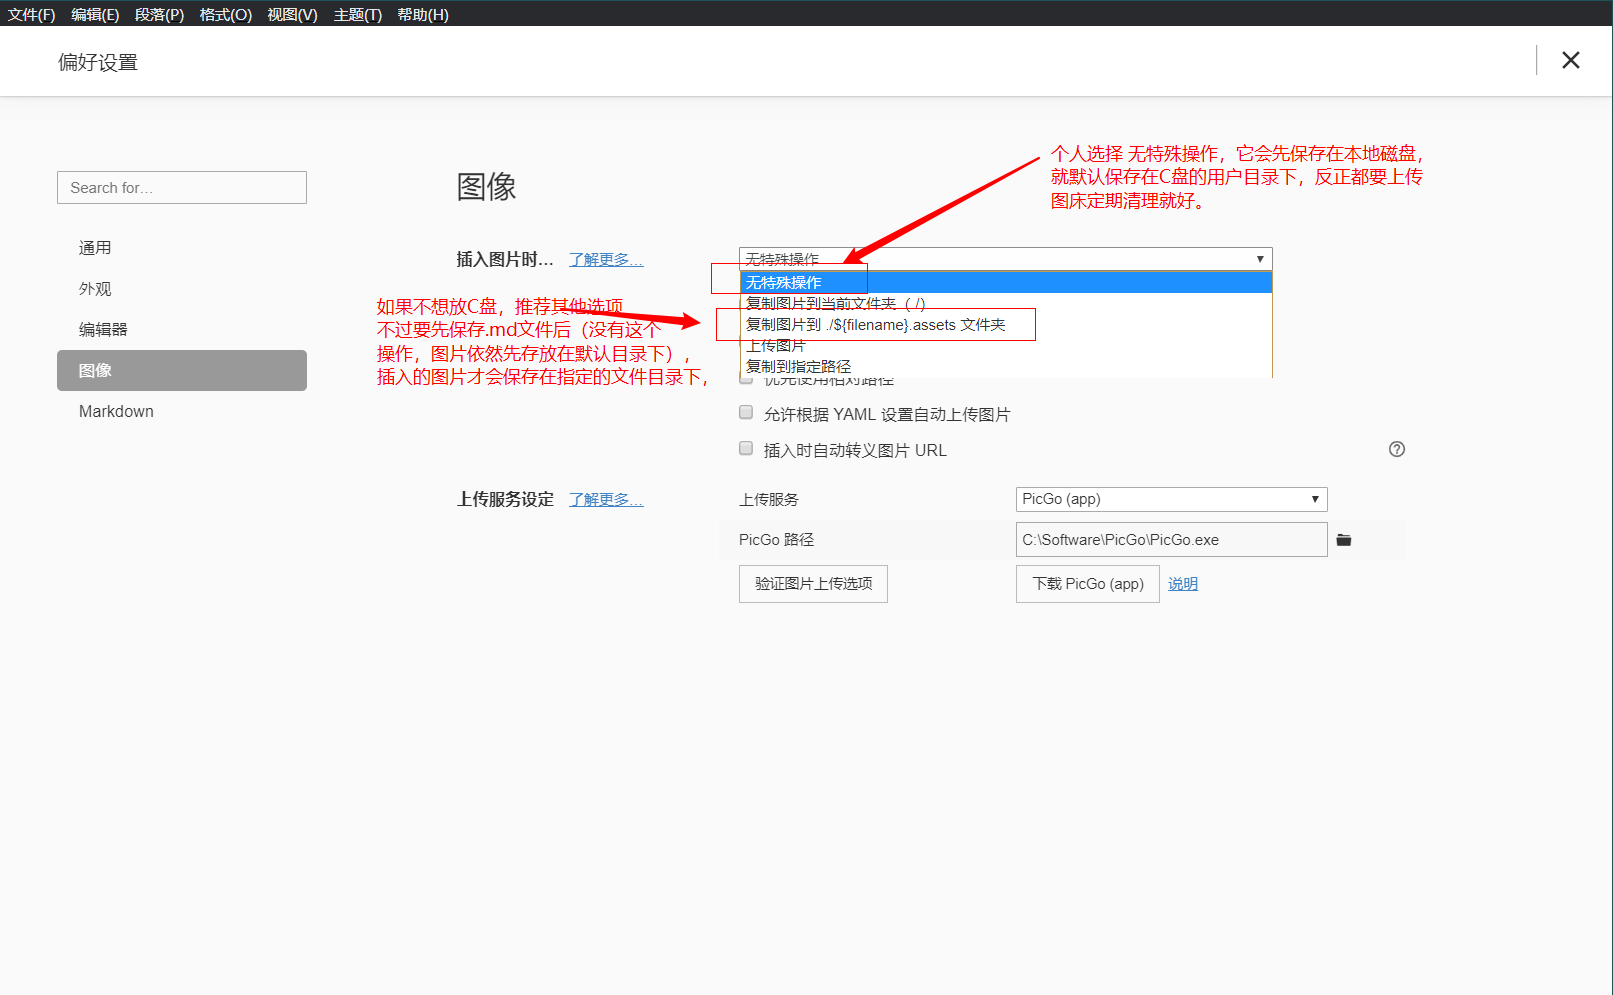This screenshot has height=995, width=1613.
Task: Open the 说明 link
Action: click(1183, 584)
